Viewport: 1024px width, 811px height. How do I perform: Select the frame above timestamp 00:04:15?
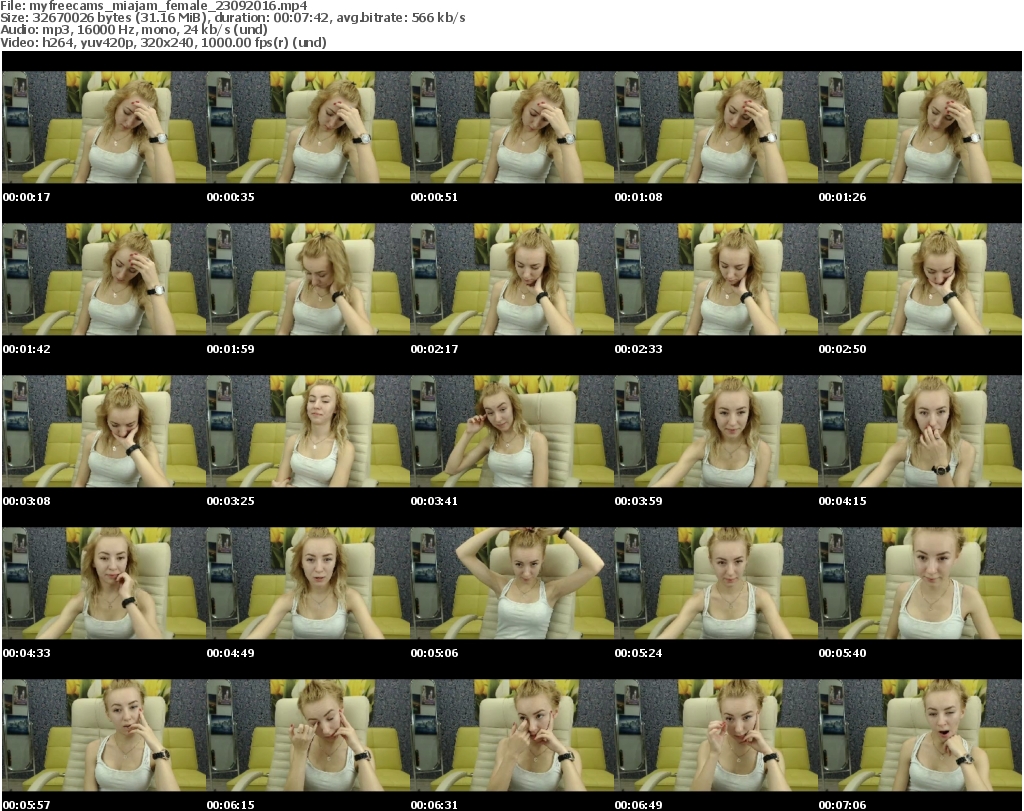(x=919, y=431)
